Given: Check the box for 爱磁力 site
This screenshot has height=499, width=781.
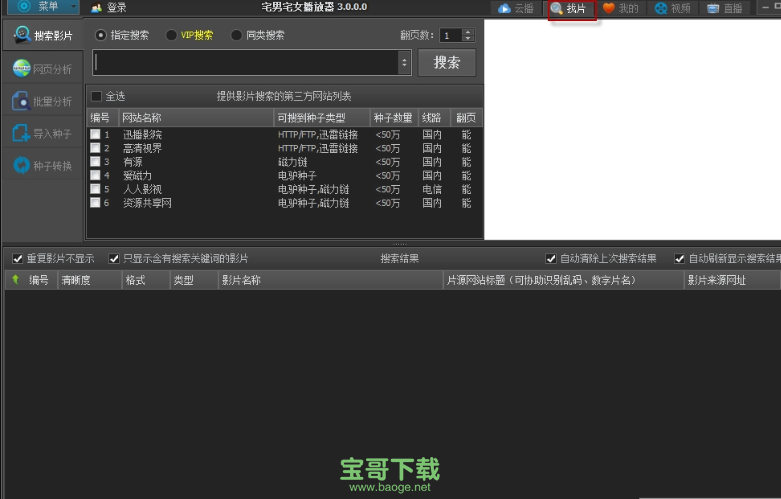Looking at the screenshot, I should click(x=95, y=175).
